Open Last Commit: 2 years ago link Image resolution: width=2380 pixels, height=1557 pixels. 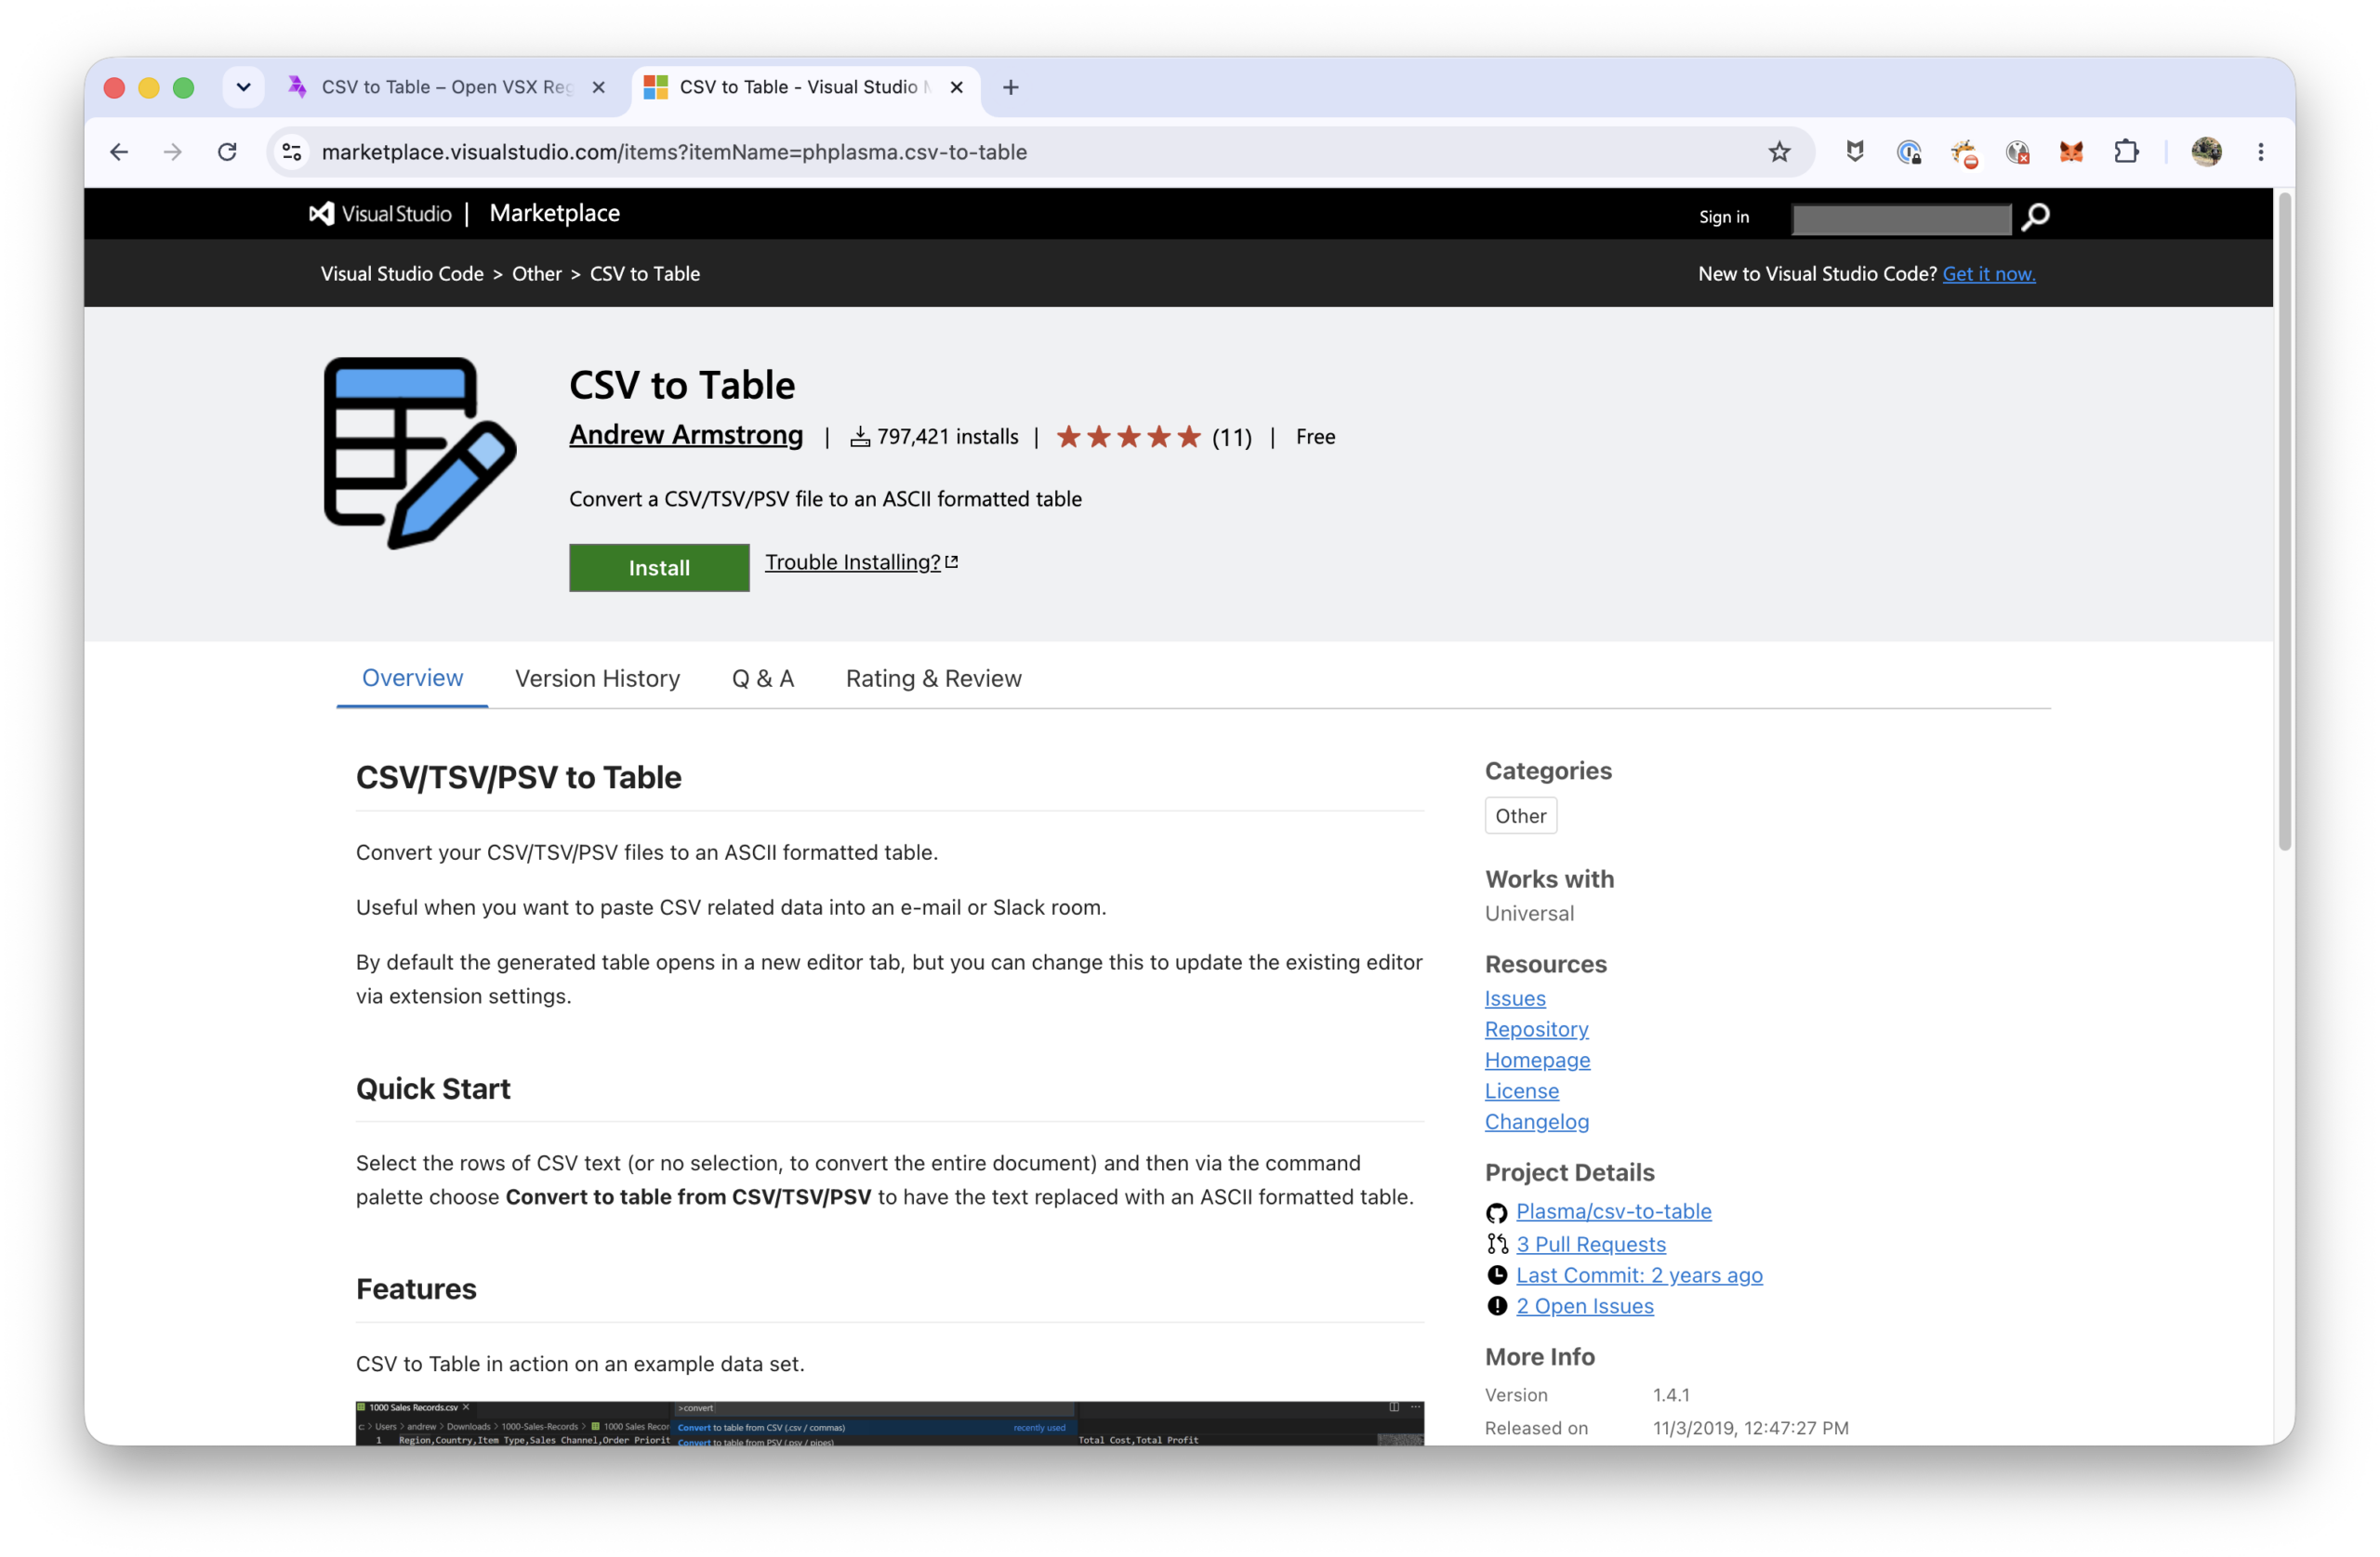pos(1639,1276)
